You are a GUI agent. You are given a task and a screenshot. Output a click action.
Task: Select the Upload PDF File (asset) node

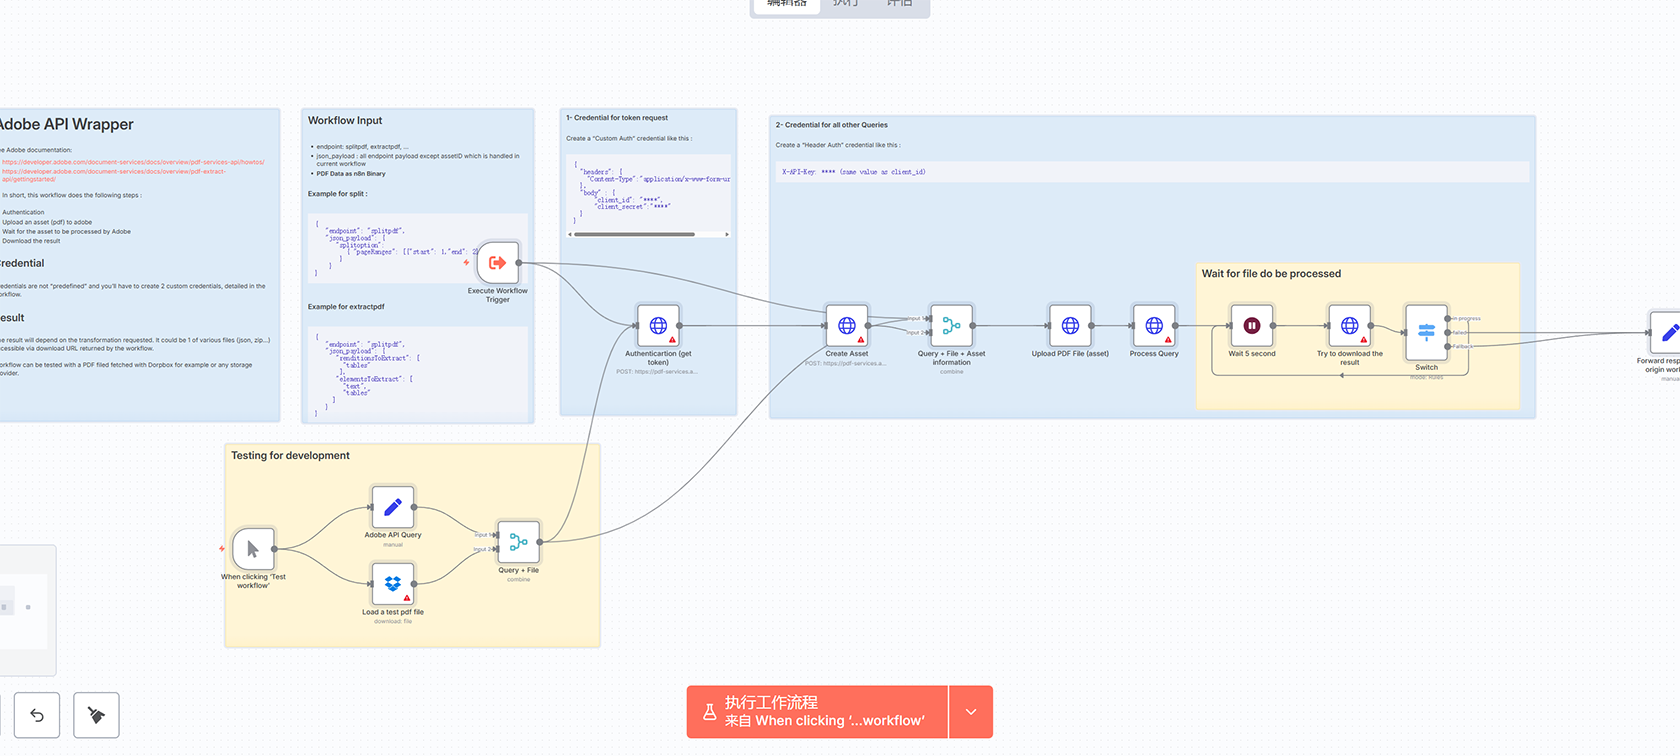1070,326
